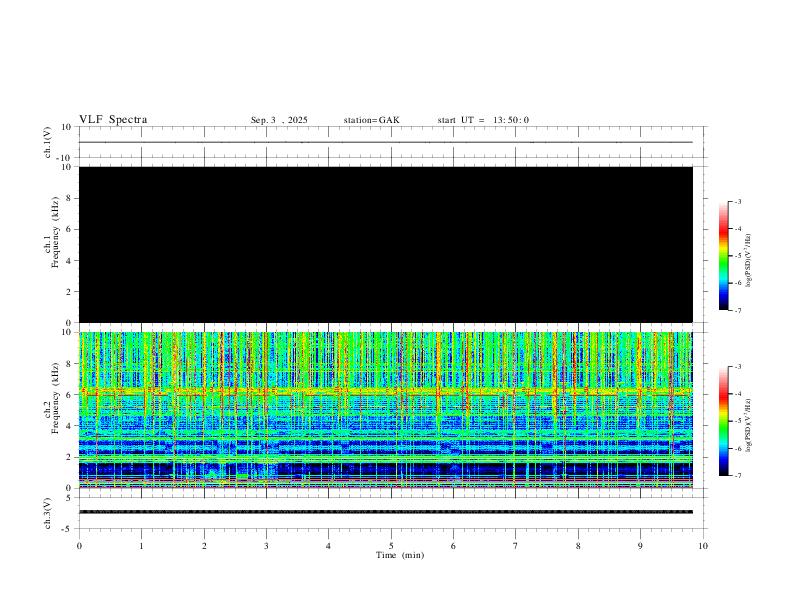The height and width of the screenshot is (612, 792).
Task: Click the time axis tick label '0'
Action: [79, 546]
